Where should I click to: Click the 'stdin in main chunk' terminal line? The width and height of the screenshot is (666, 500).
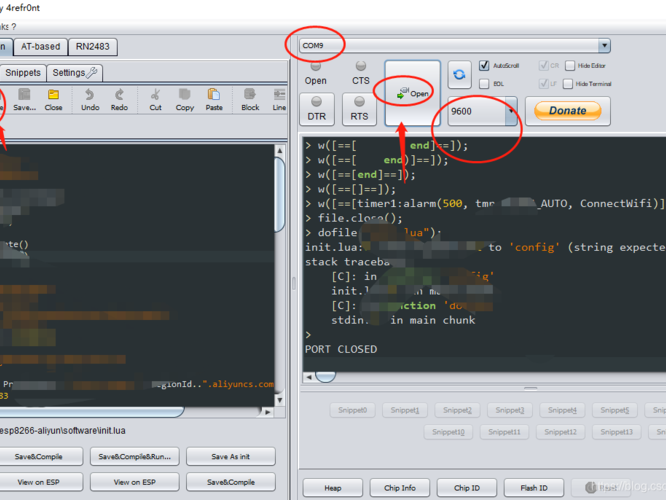coord(403,320)
